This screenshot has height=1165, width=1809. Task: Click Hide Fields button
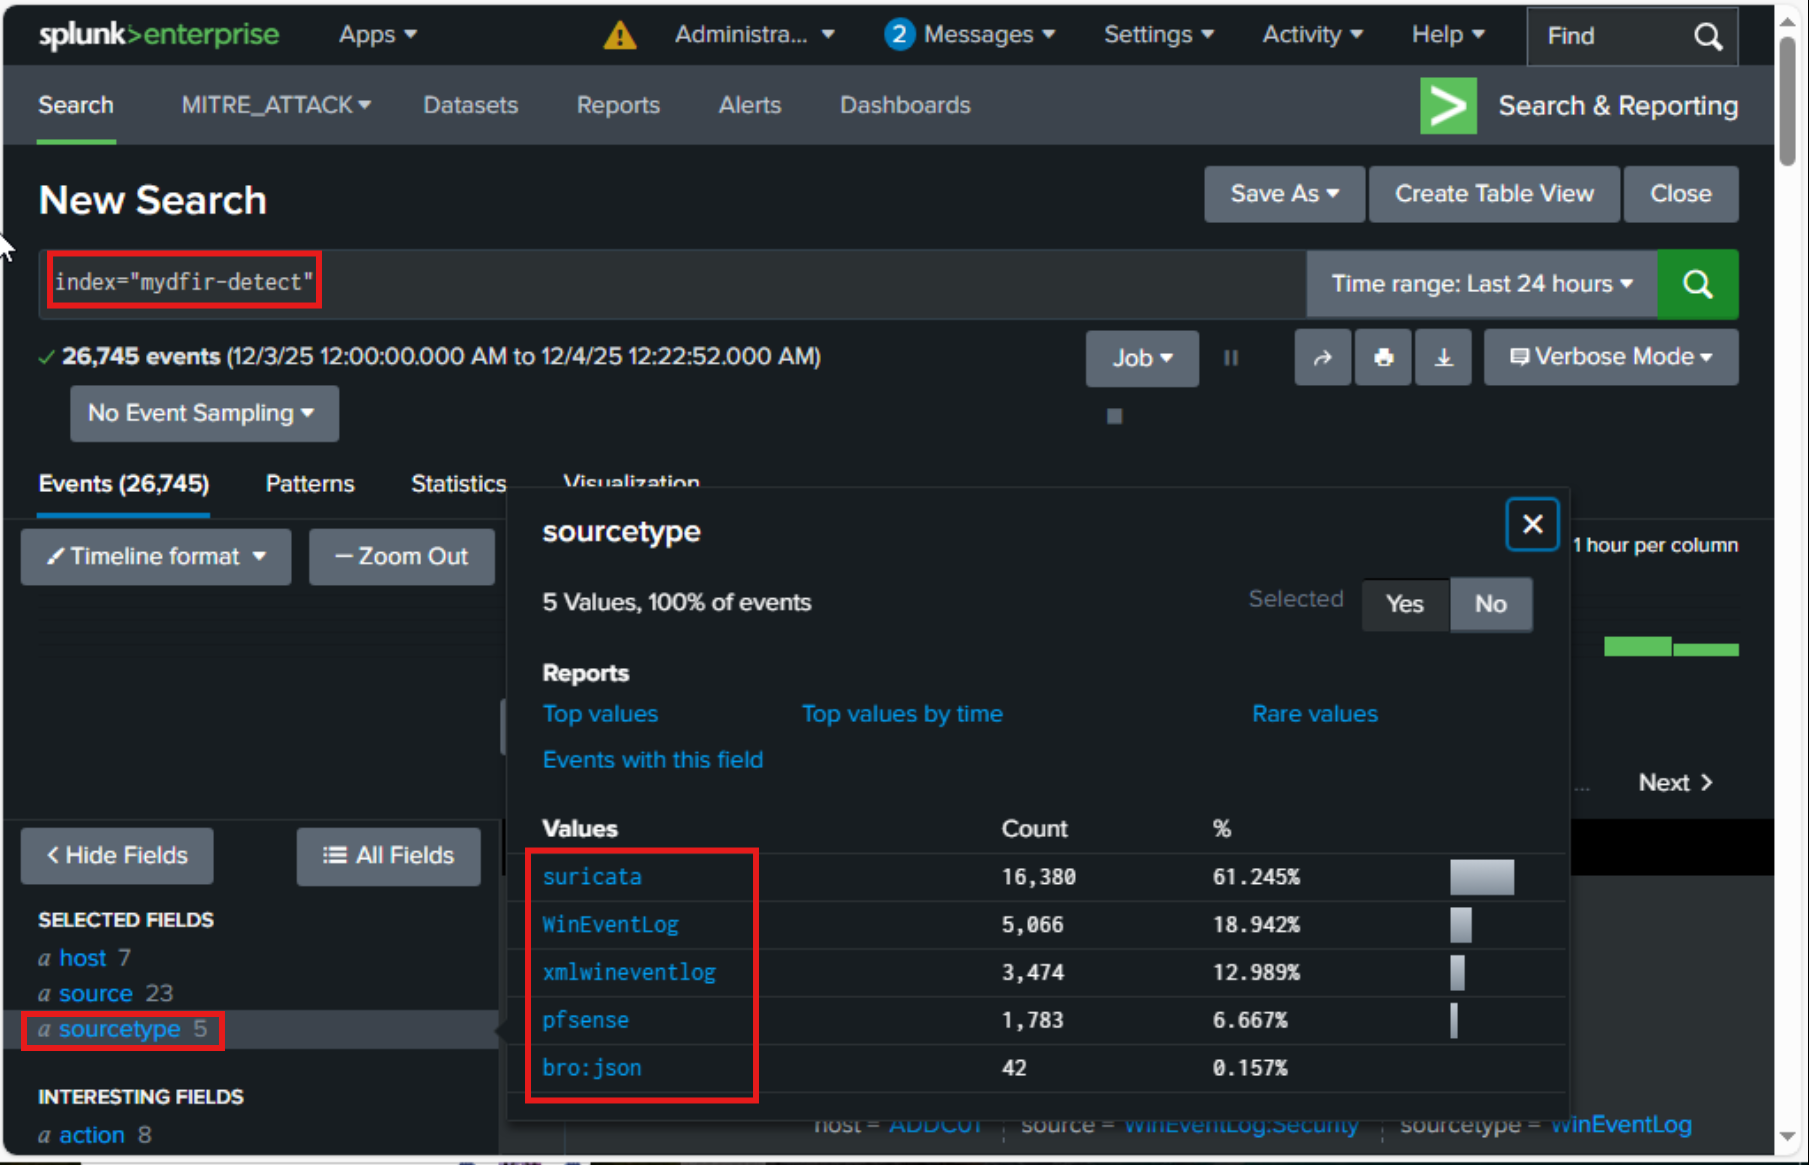coord(117,856)
